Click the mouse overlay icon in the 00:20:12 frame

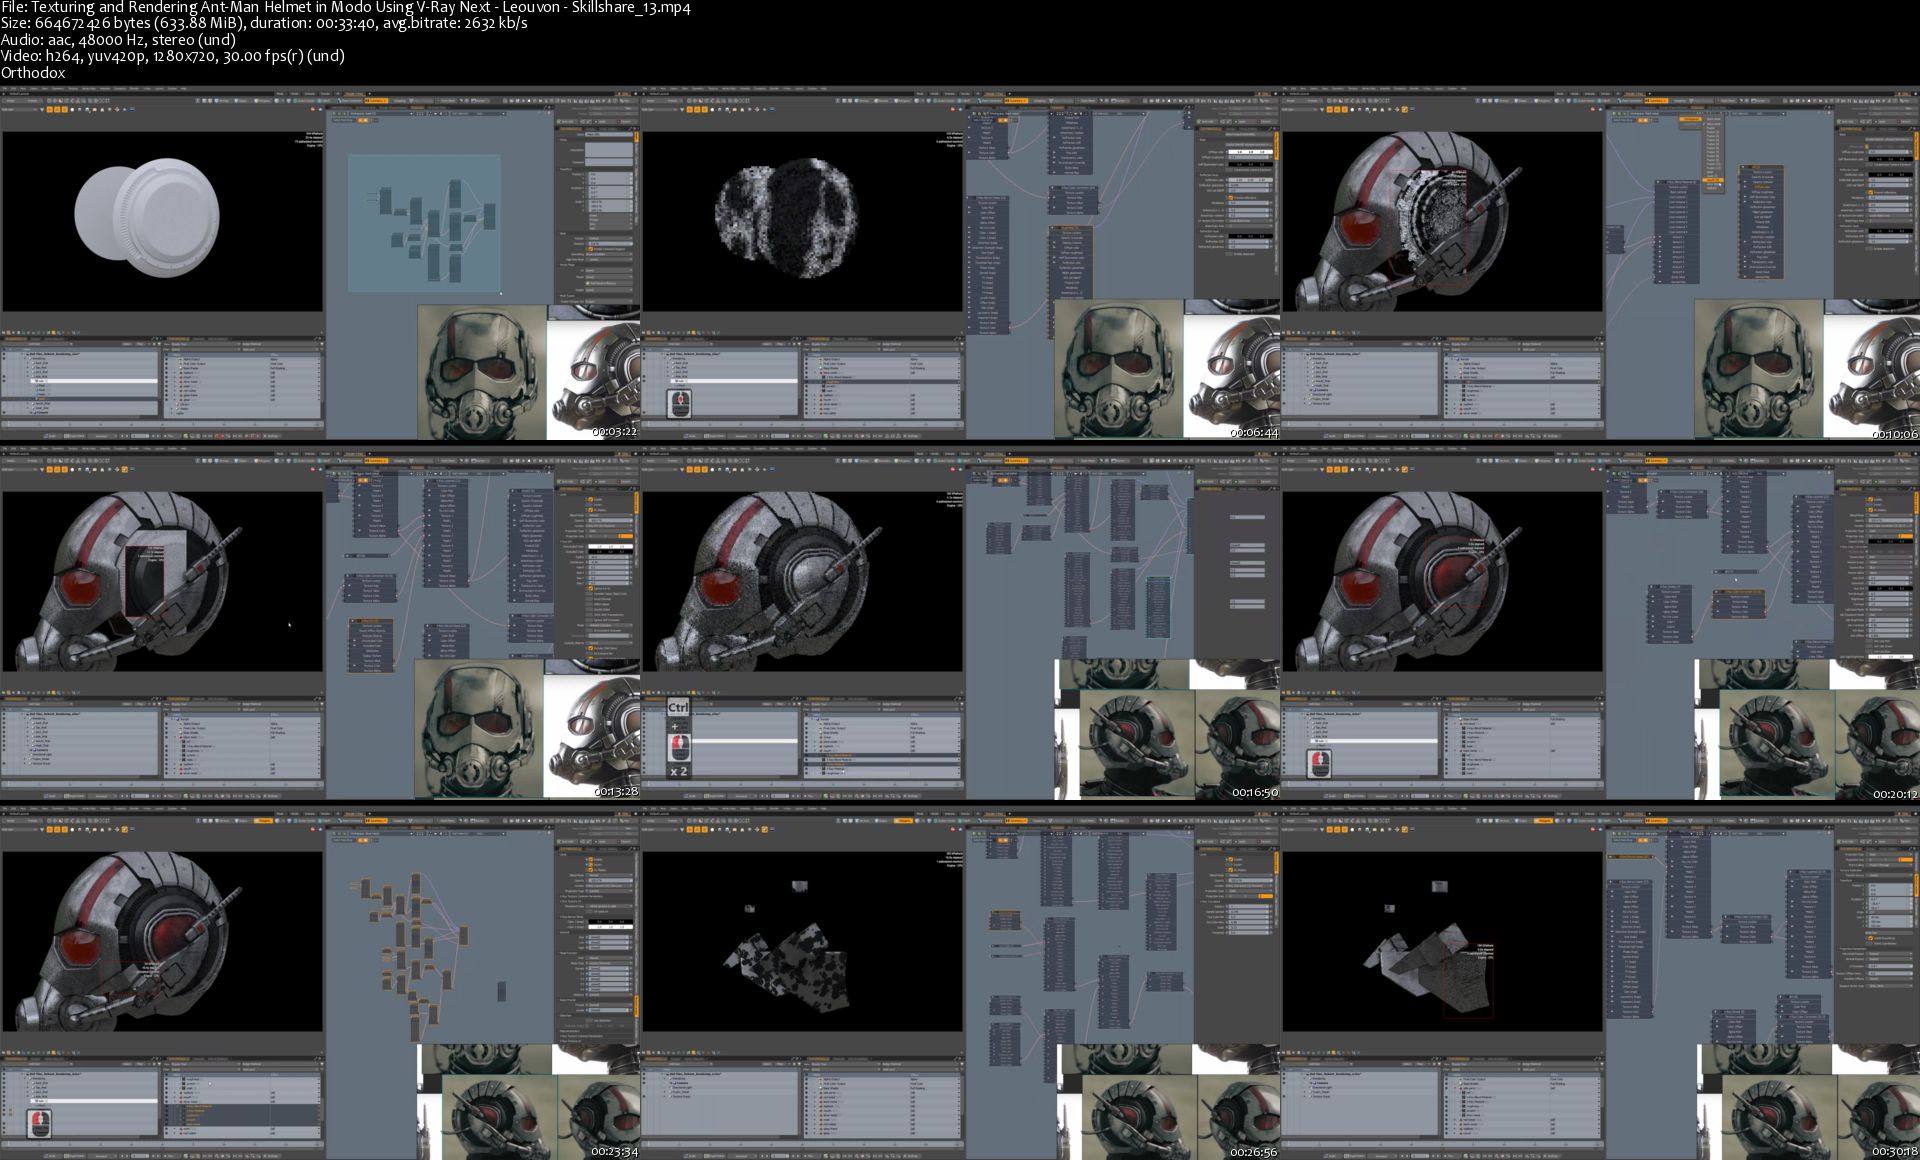click(x=1319, y=763)
